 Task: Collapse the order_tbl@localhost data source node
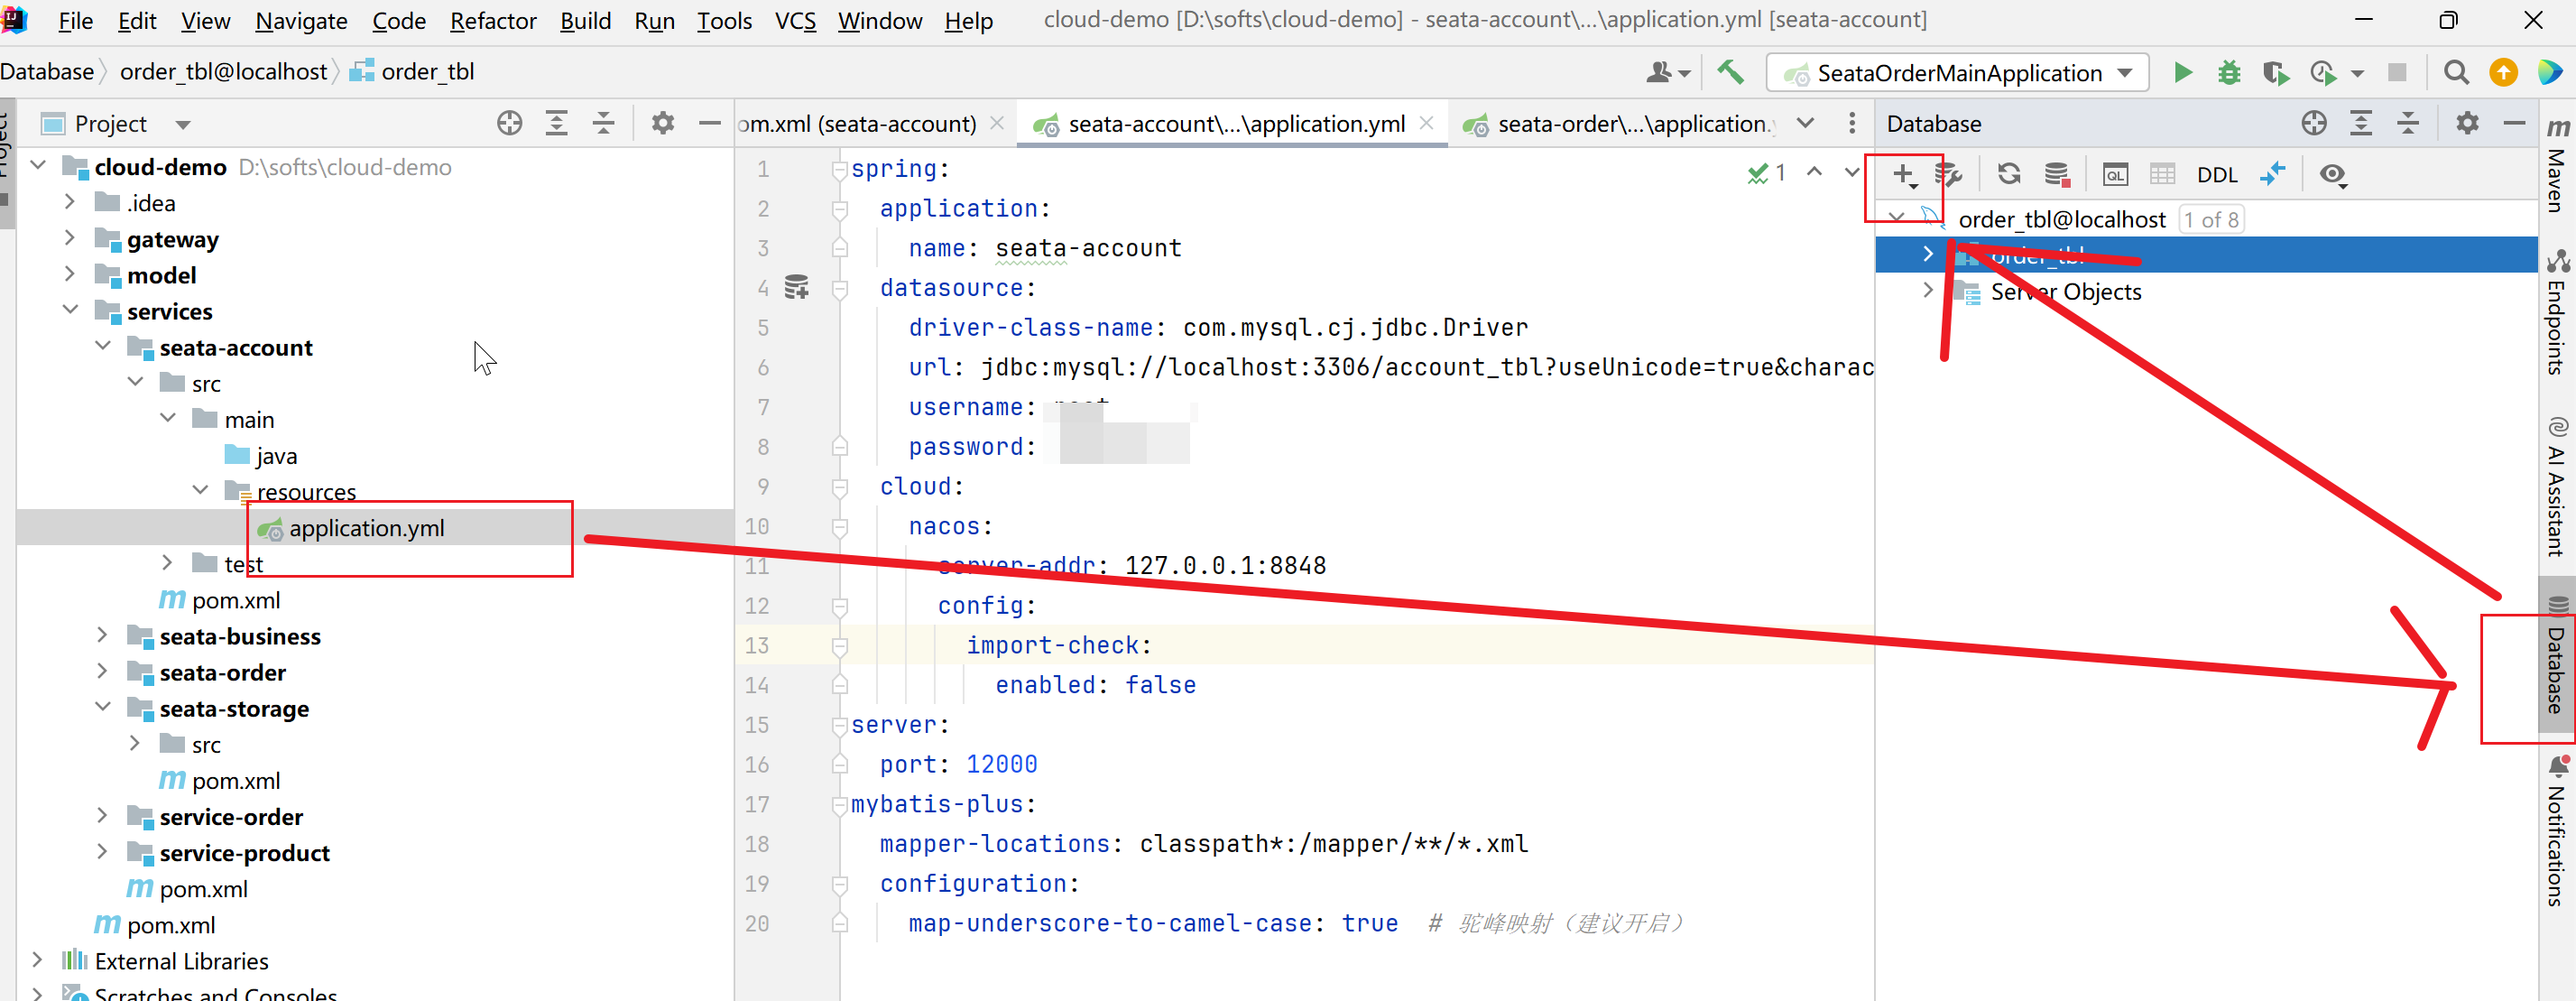click(x=1895, y=218)
